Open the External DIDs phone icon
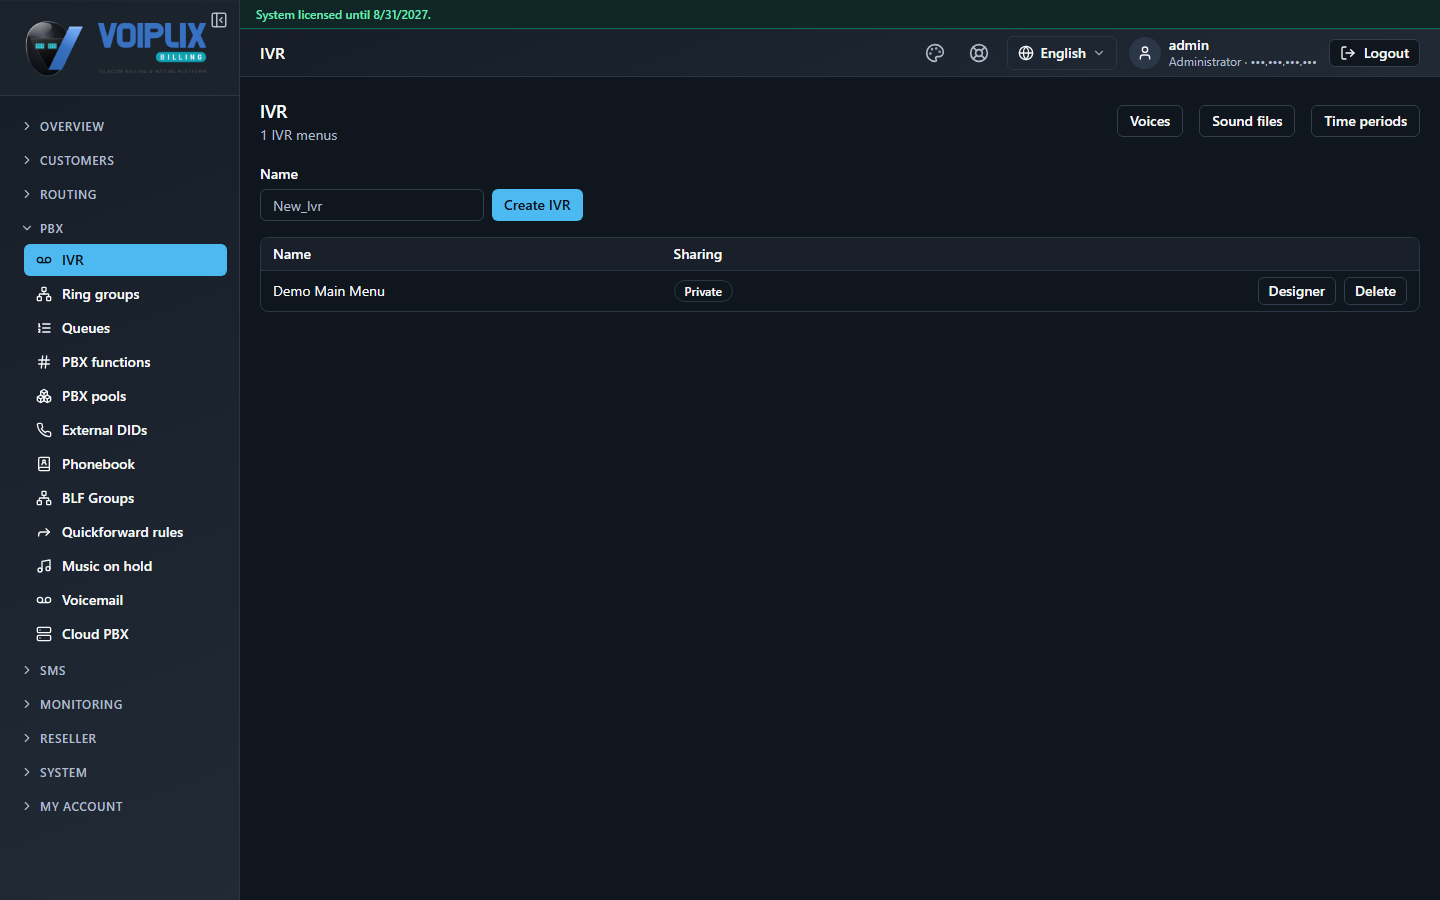This screenshot has height=900, width=1440. click(44, 430)
